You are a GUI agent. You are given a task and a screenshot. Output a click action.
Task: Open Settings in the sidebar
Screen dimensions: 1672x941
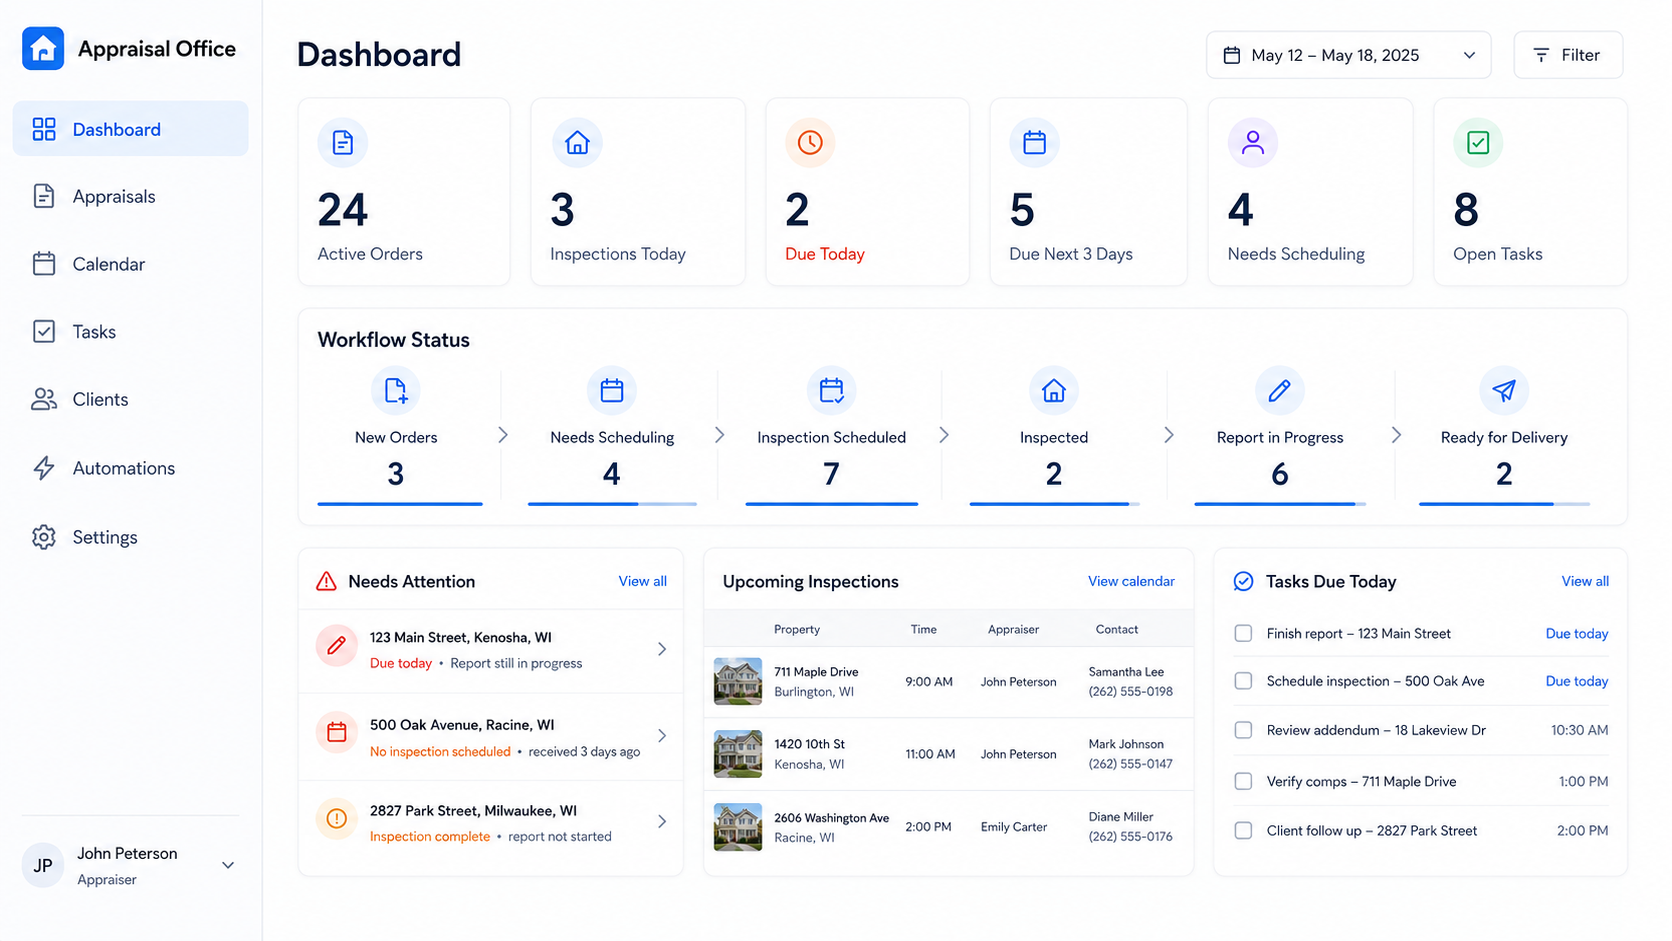130,537
